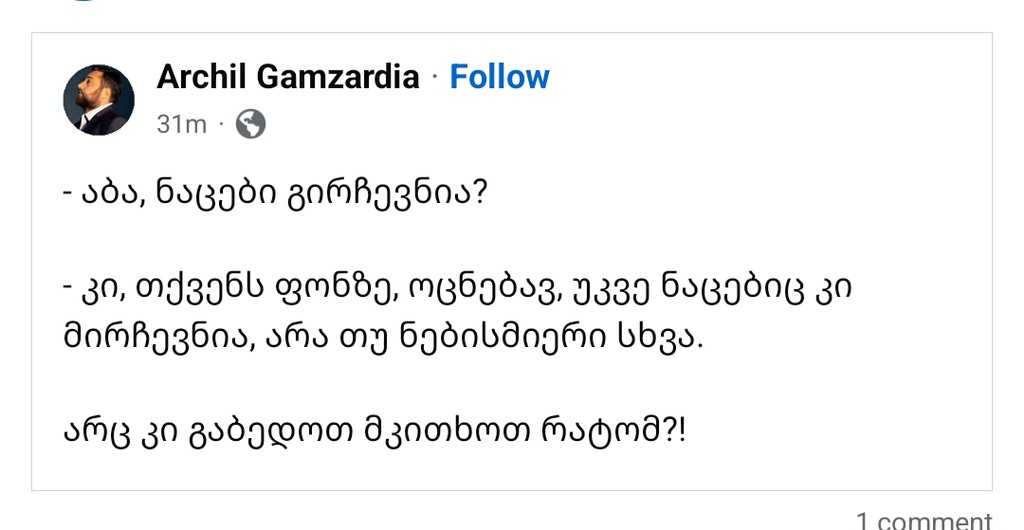Image resolution: width=1024 pixels, height=530 pixels.
Task: Click the word 'აბა' opening the post
Action: coord(103,190)
